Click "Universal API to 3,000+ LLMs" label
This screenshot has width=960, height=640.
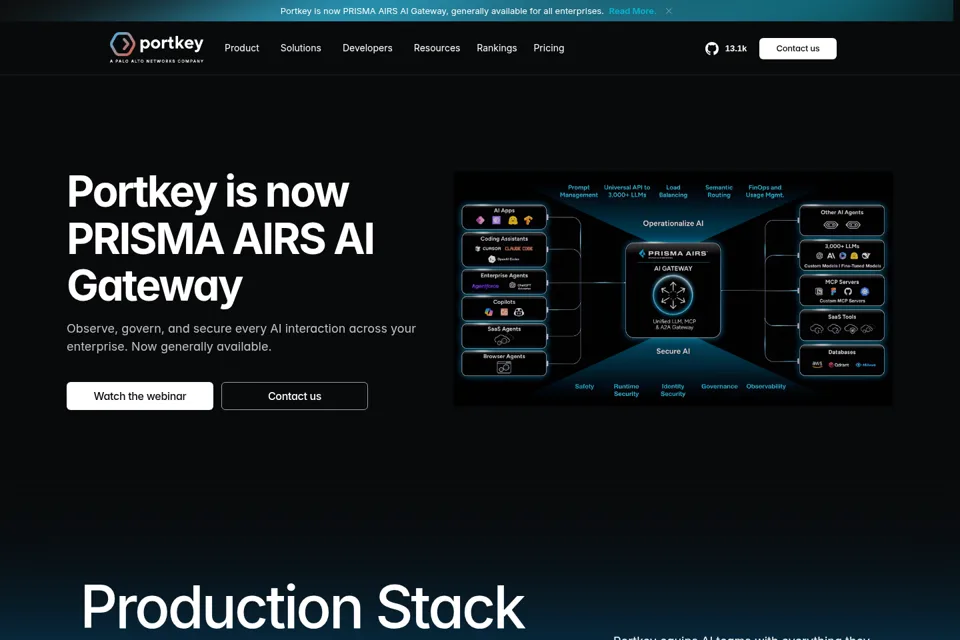point(627,191)
